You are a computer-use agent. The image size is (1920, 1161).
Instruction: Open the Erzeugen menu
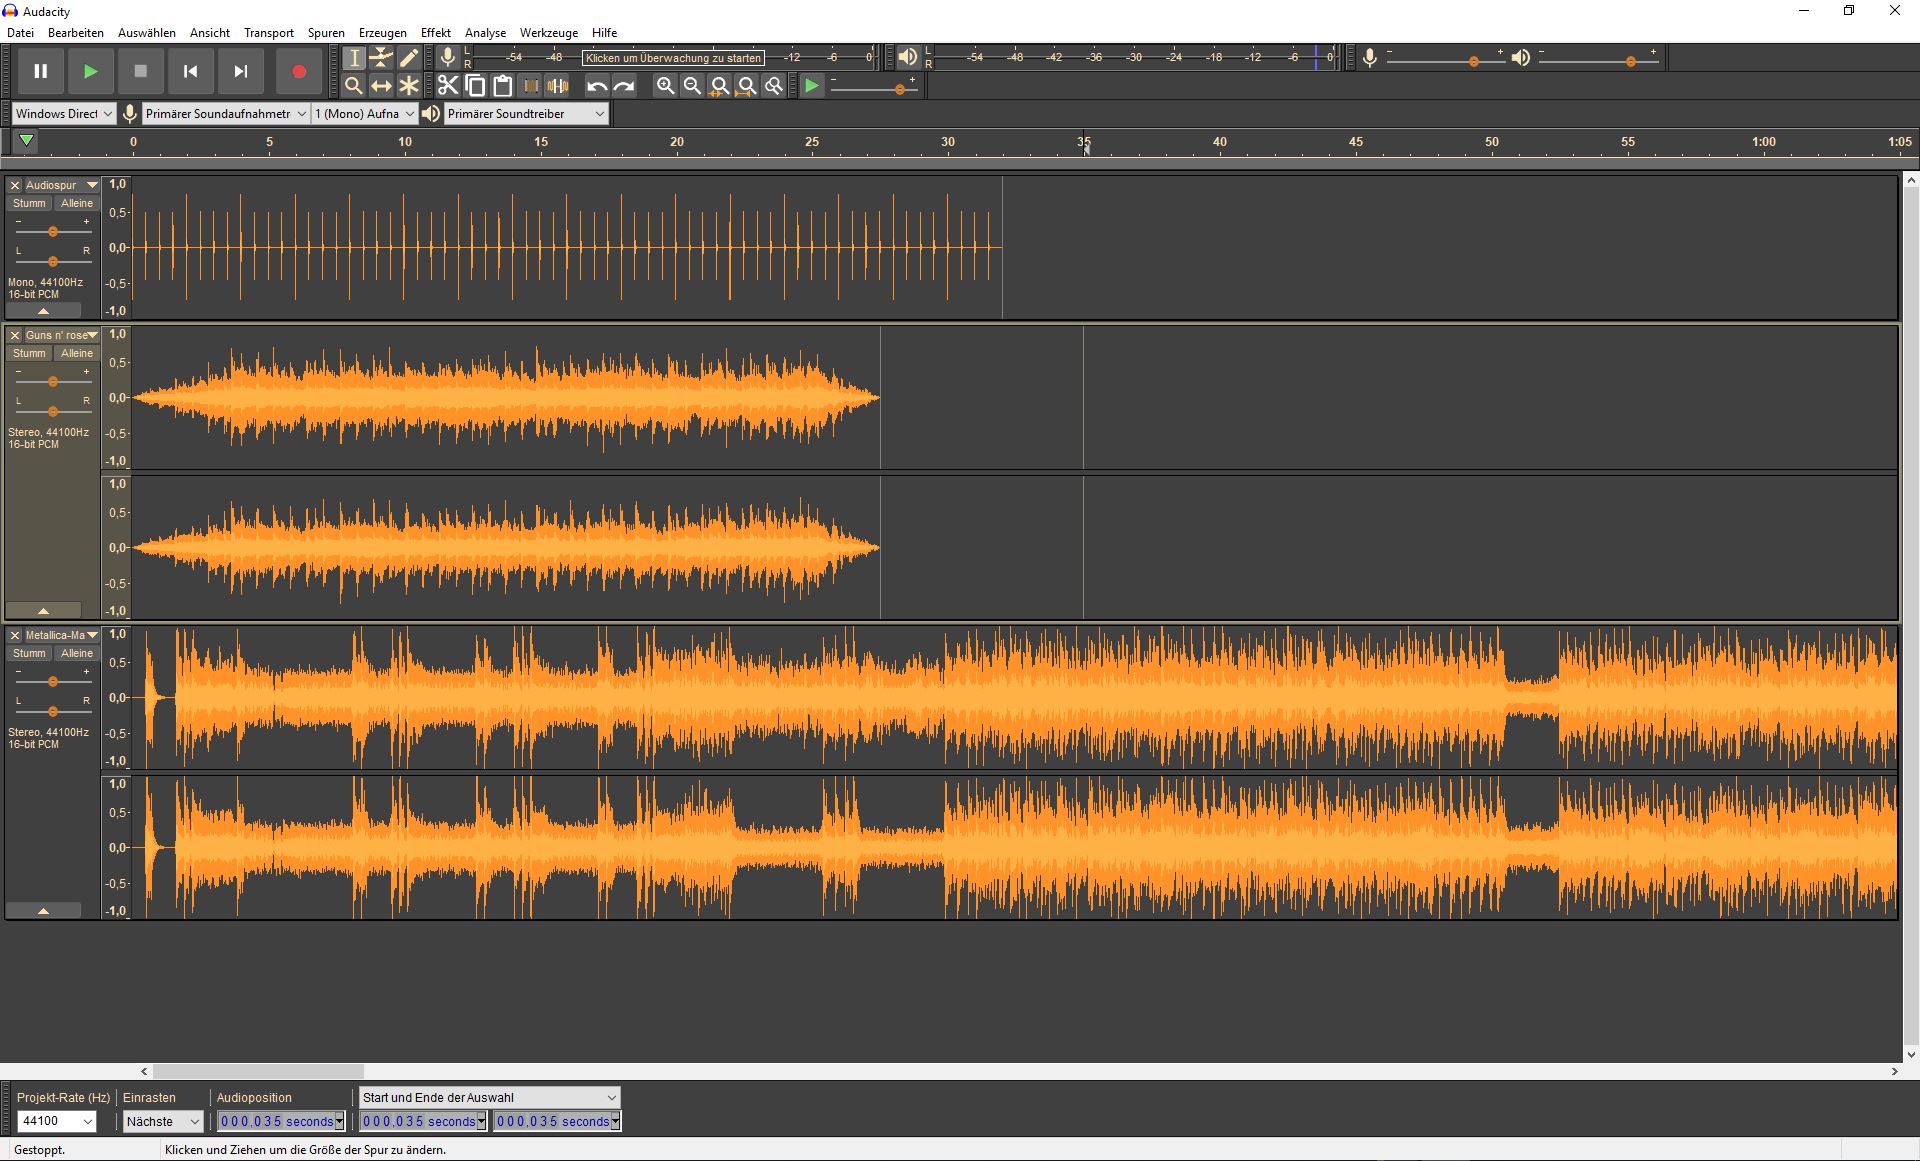pyautogui.click(x=383, y=32)
